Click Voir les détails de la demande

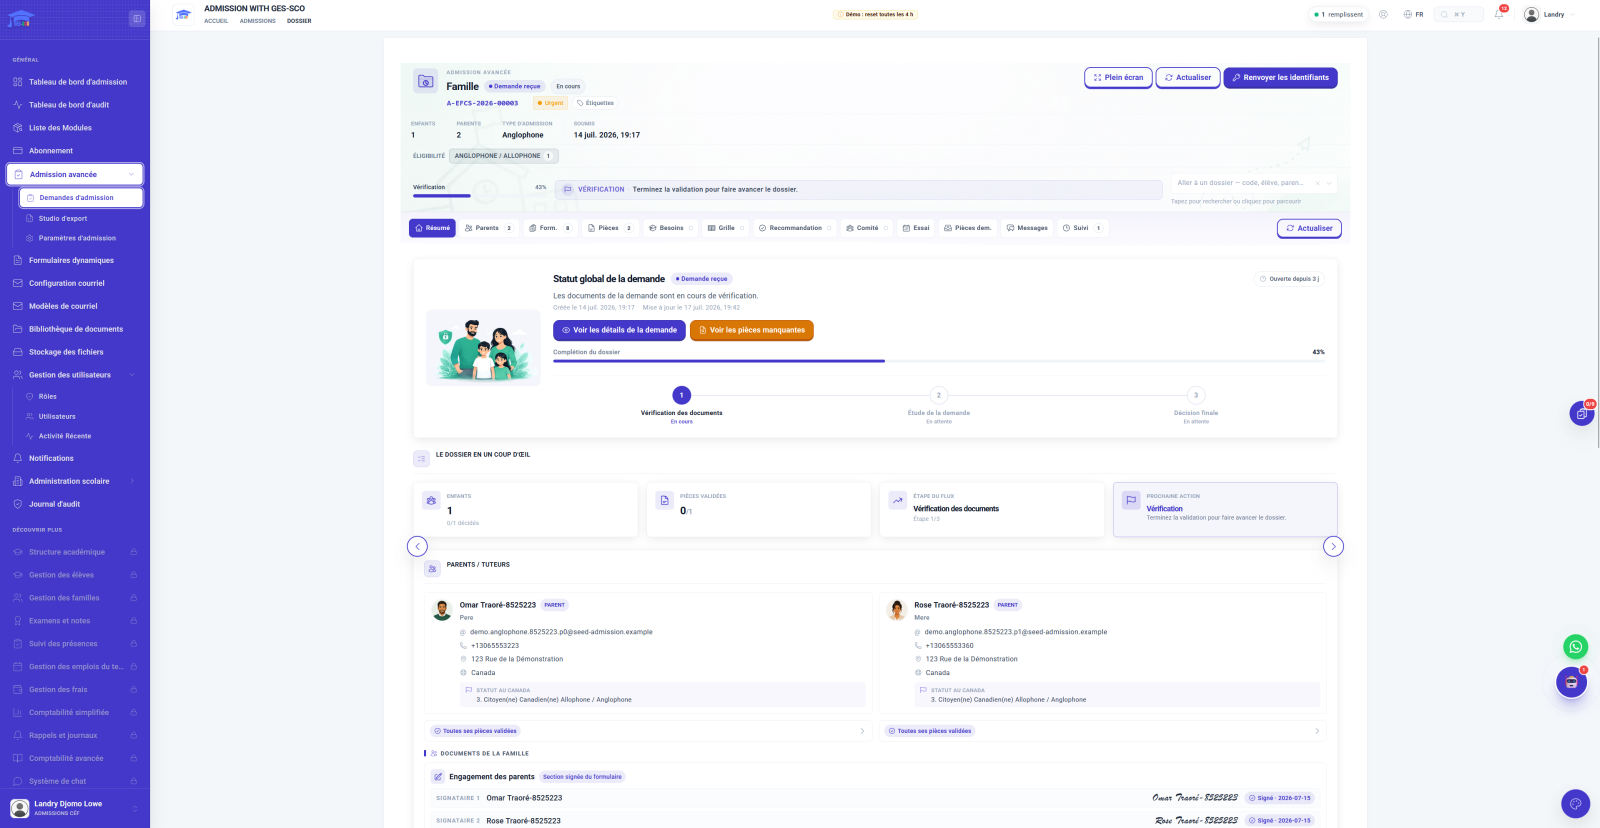pos(619,330)
